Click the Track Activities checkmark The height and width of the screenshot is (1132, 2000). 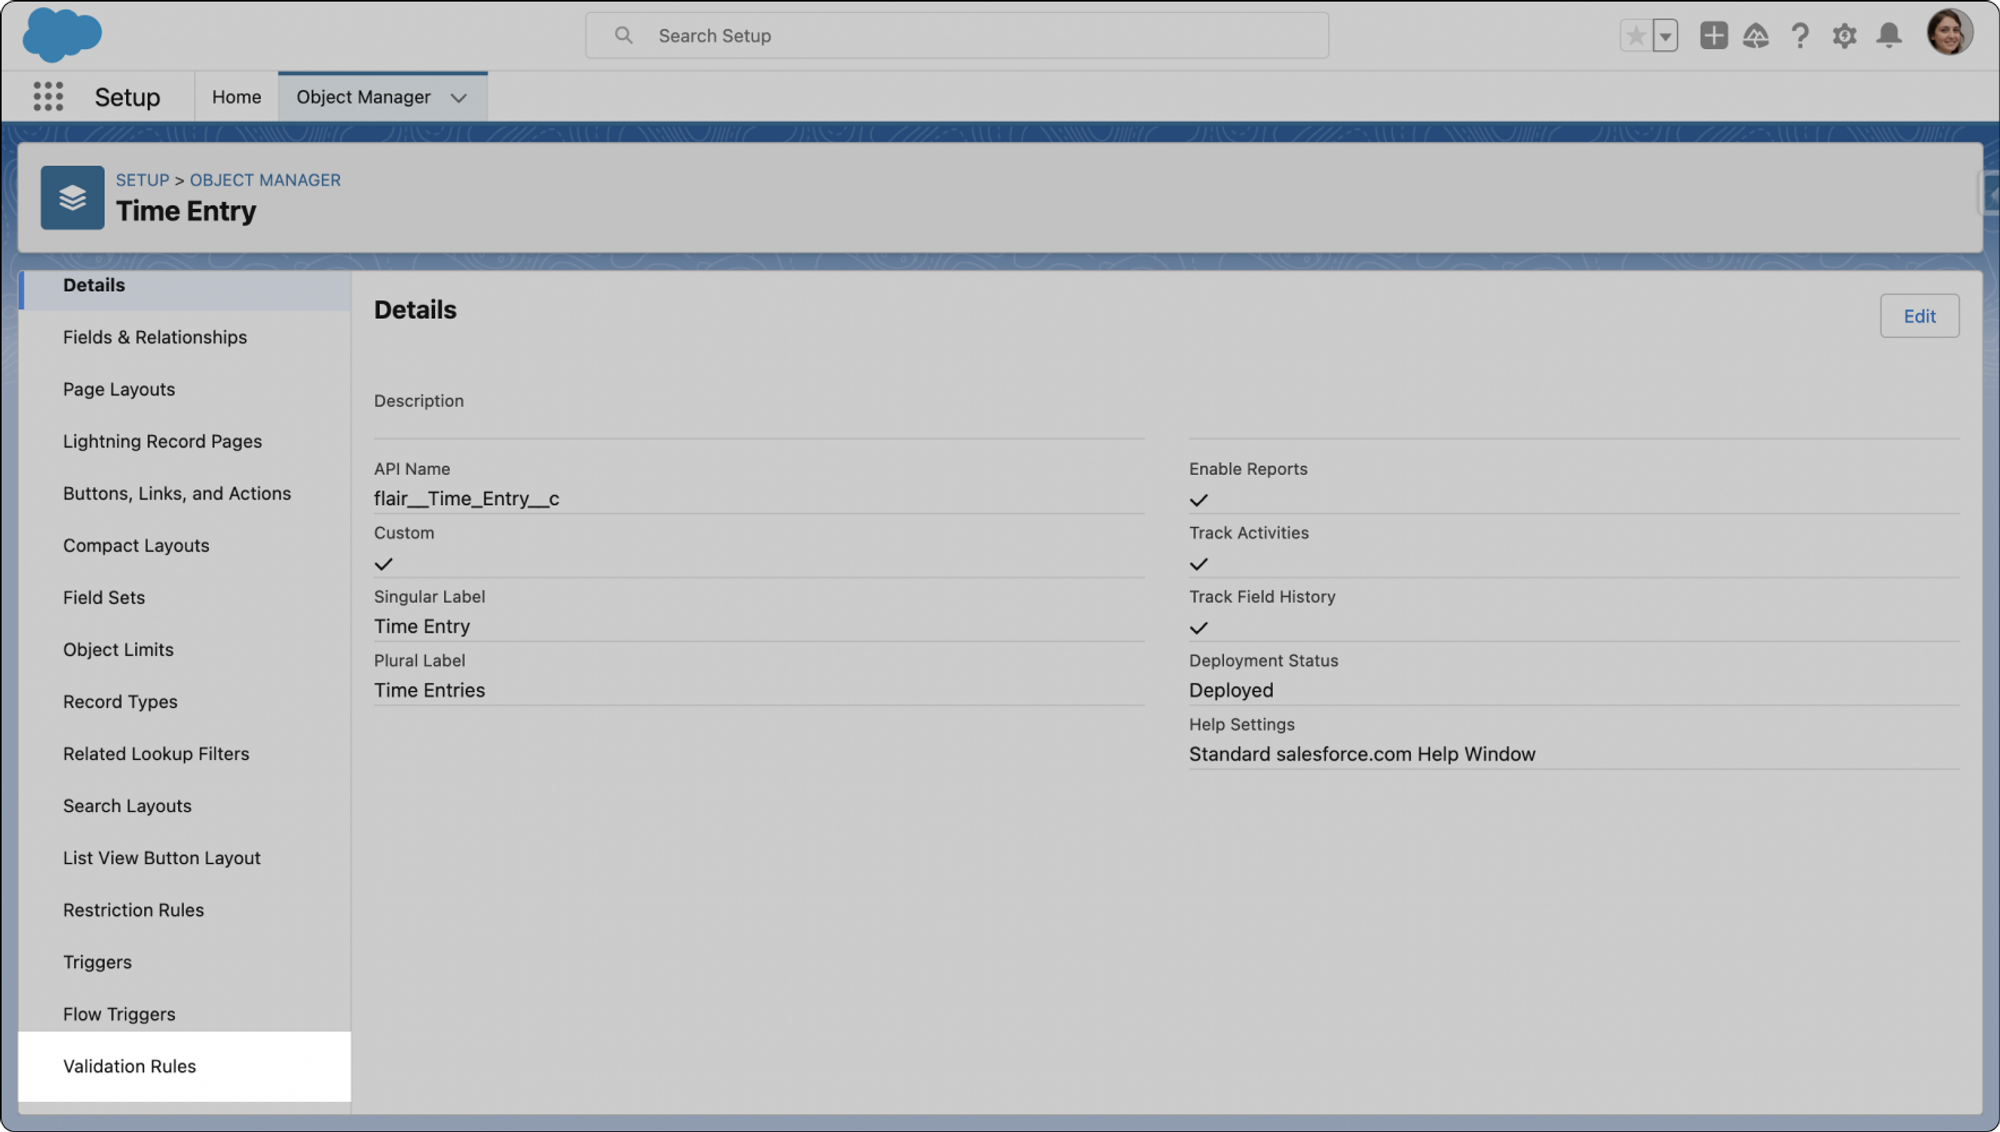pos(1198,564)
